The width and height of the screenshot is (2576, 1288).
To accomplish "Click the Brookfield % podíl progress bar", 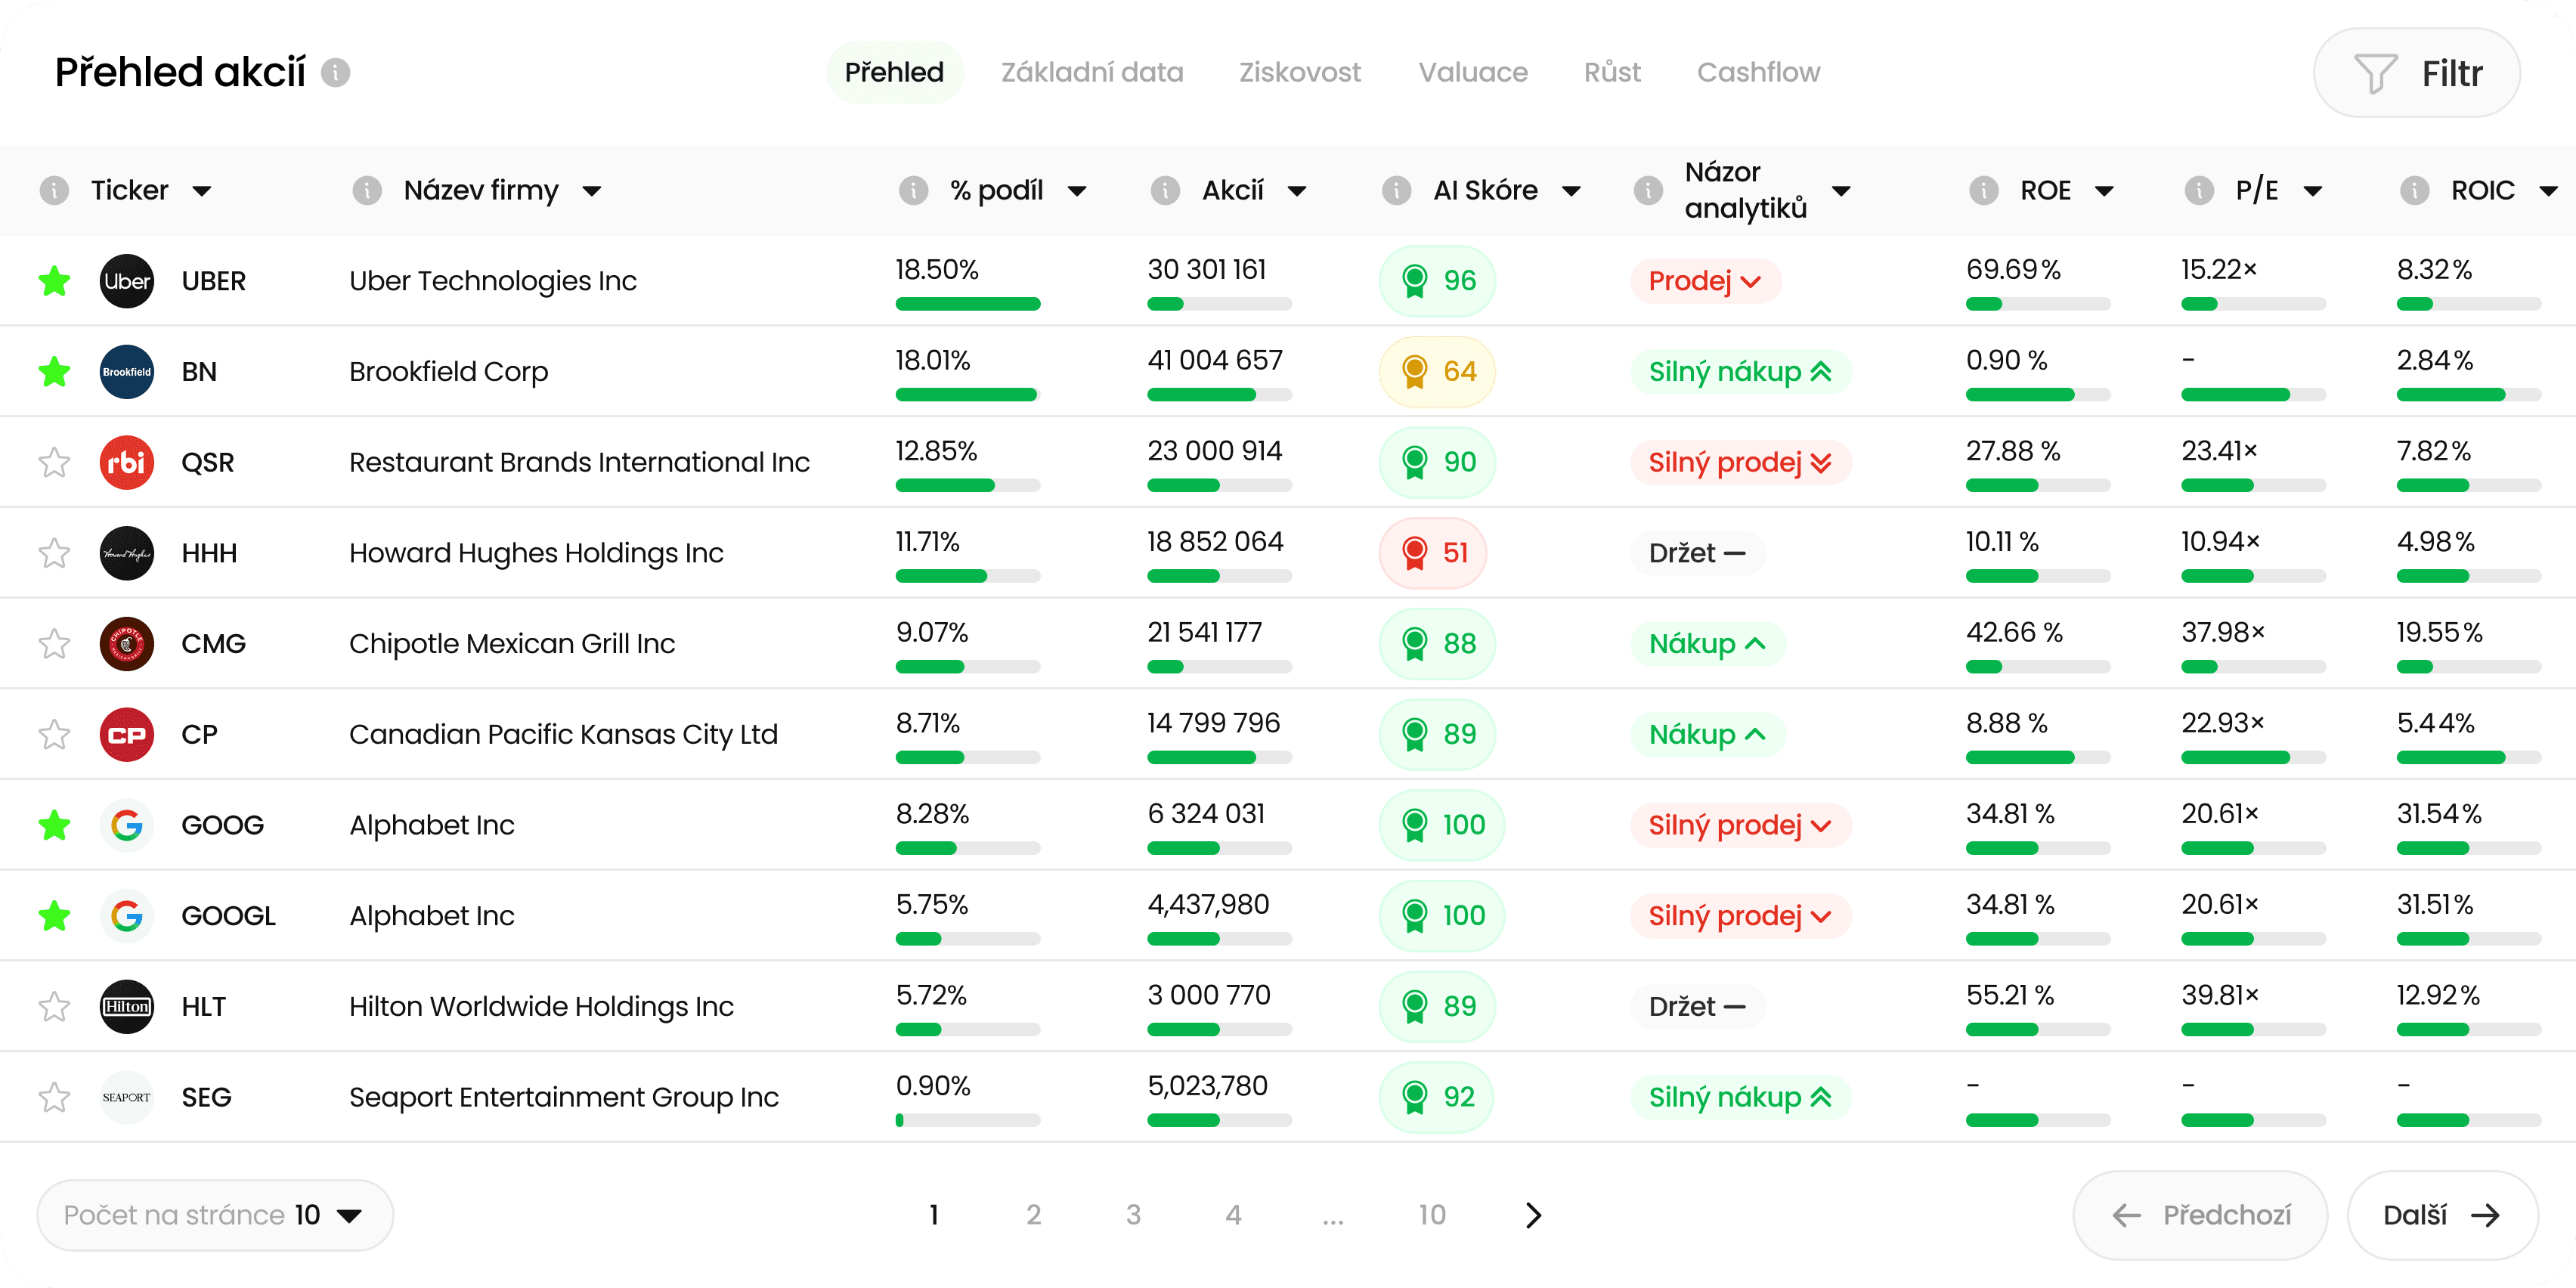I will 967,395.
